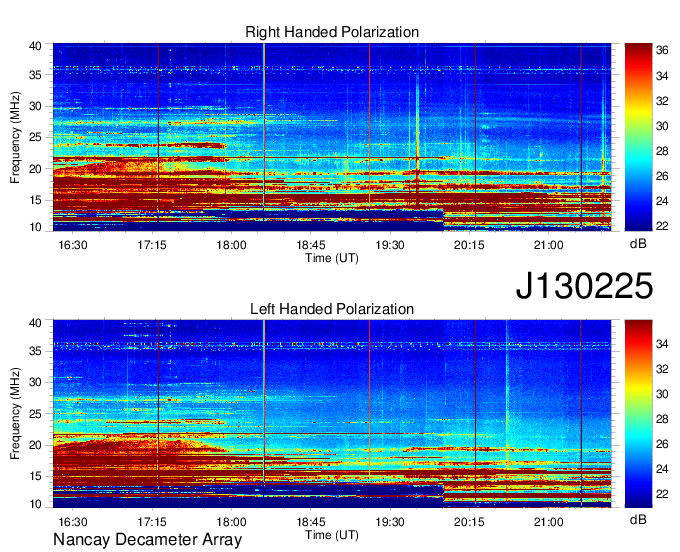Click the 34 dB value on lower colorbar
Screen dimensions: 680x552
(662, 344)
